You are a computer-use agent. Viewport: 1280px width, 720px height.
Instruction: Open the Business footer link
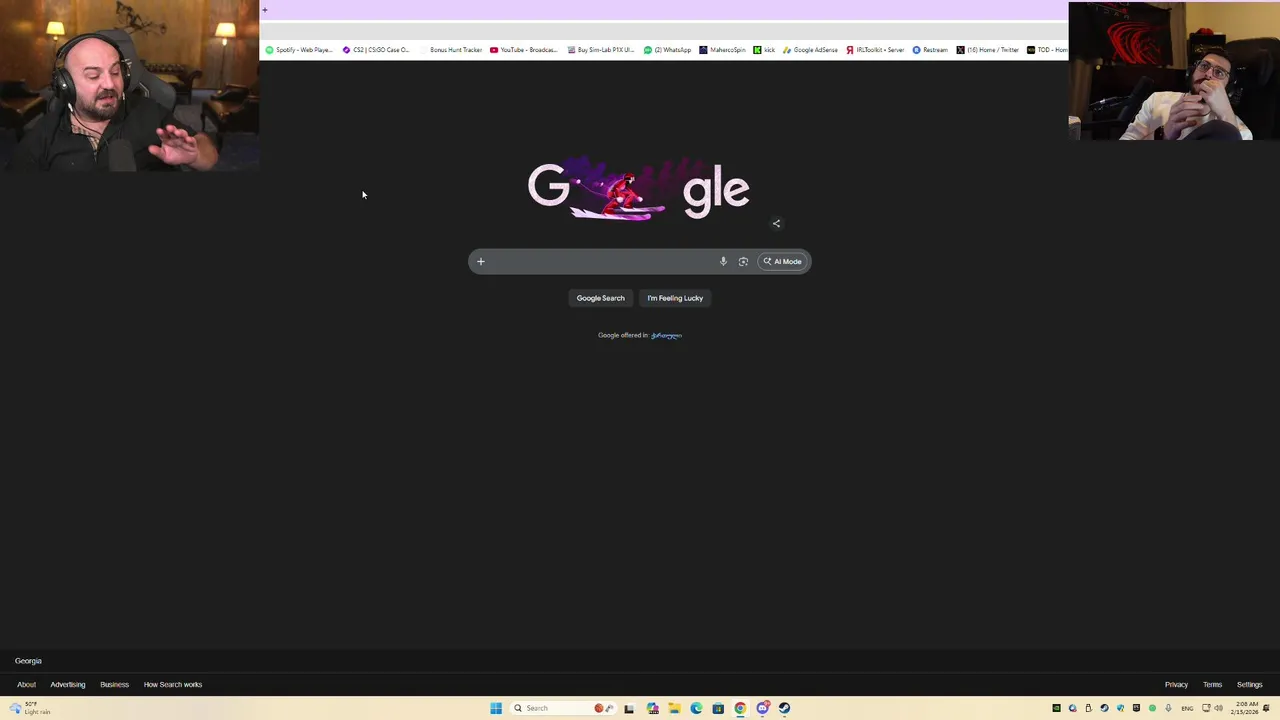[114, 685]
